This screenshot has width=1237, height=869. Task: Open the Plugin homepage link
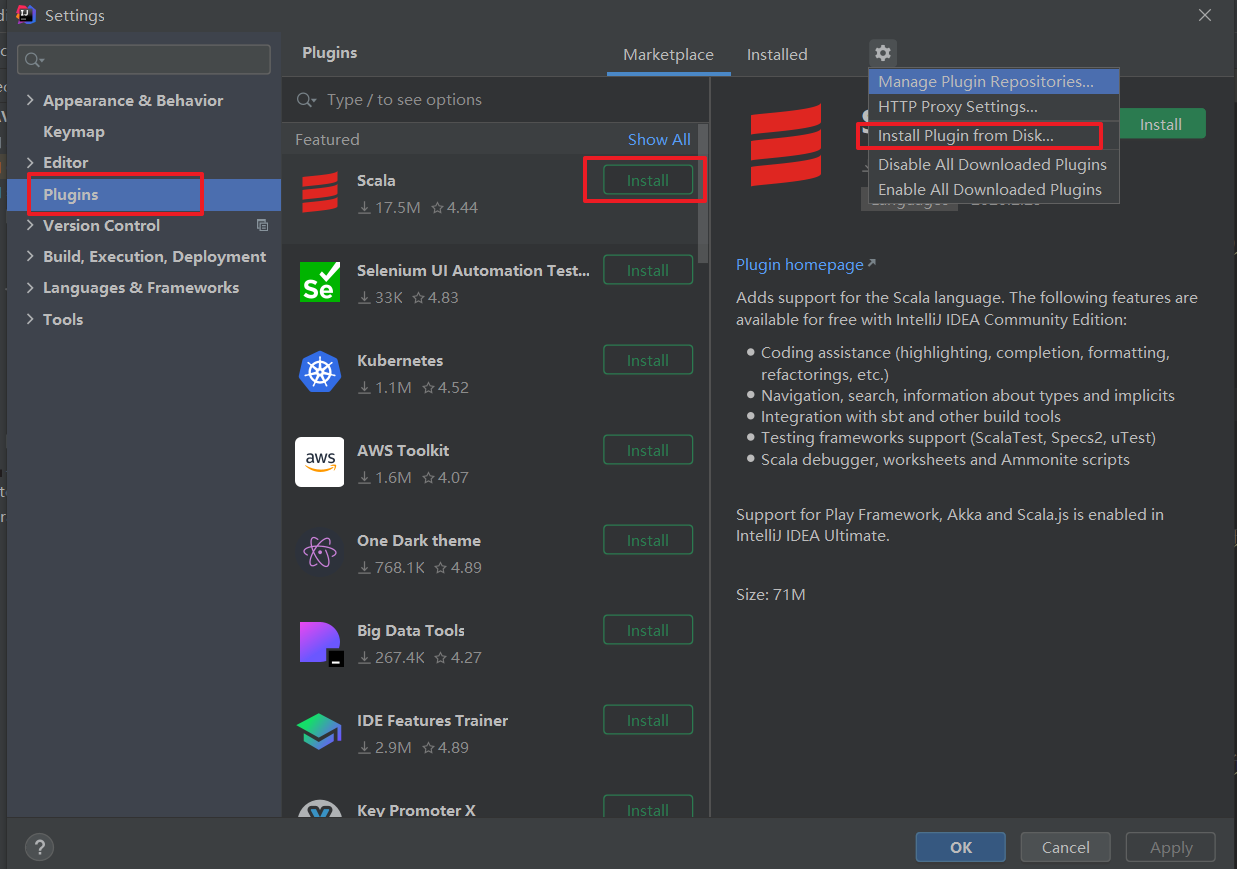coord(800,264)
